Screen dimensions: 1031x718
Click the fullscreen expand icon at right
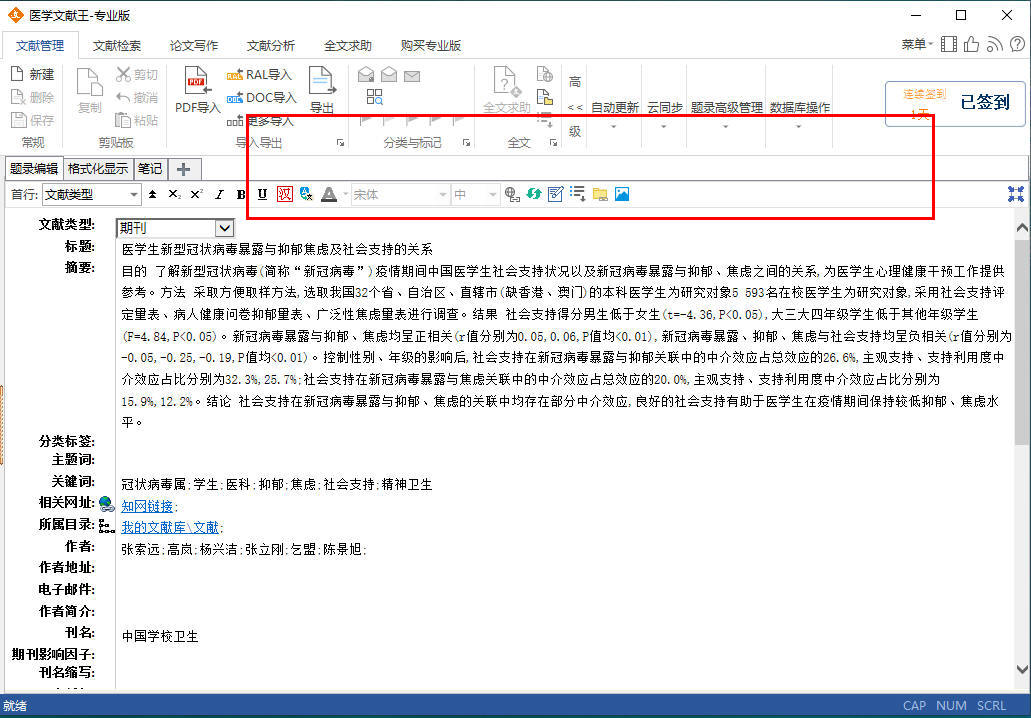1016,194
